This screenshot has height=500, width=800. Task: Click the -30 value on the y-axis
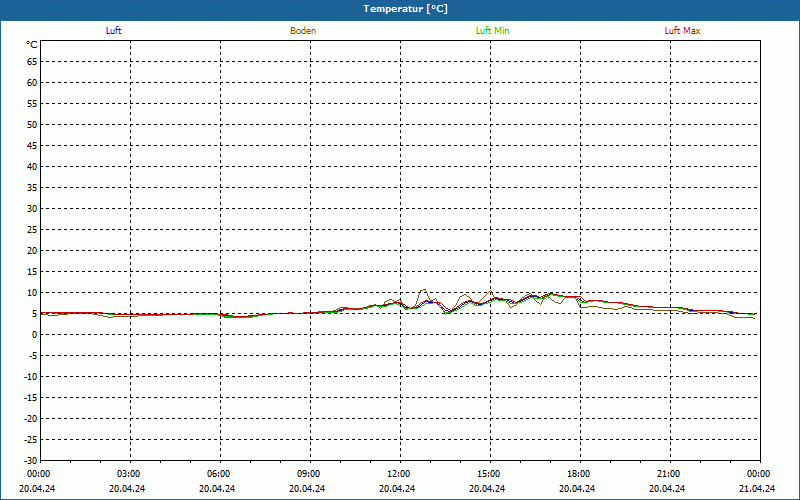pyautogui.click(x=31, y=460)
